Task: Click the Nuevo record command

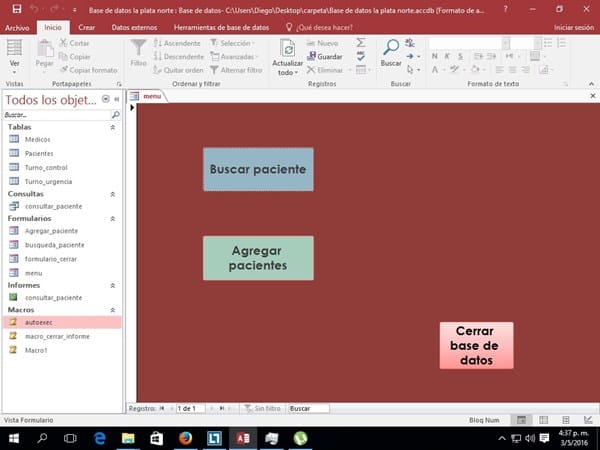Action: click(x=323, y=43)
